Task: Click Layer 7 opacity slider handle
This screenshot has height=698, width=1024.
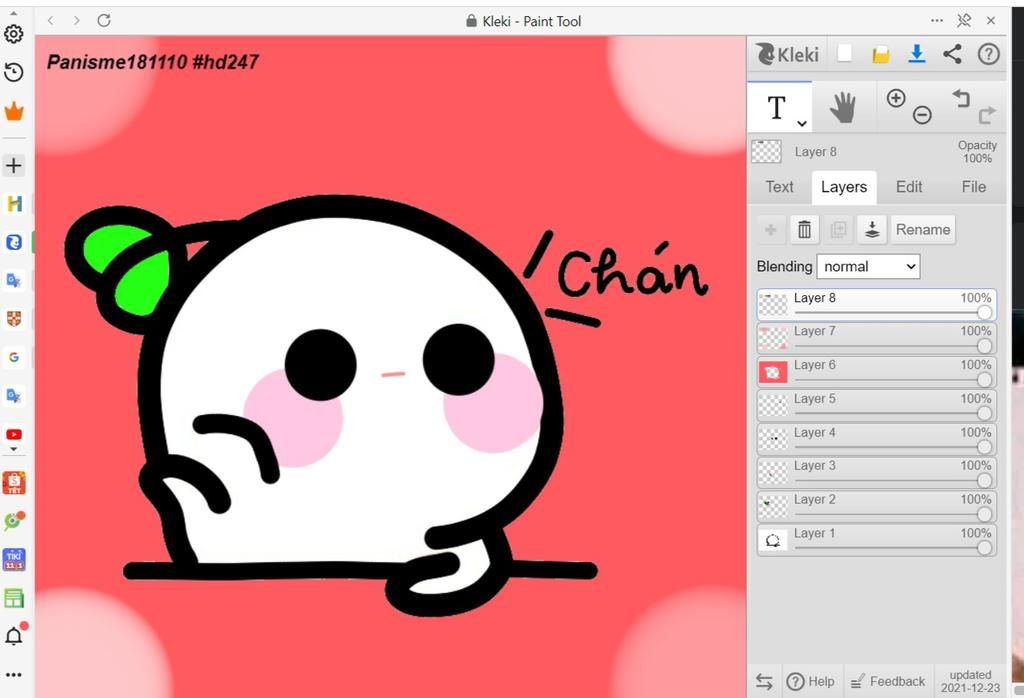Action: 984,346
